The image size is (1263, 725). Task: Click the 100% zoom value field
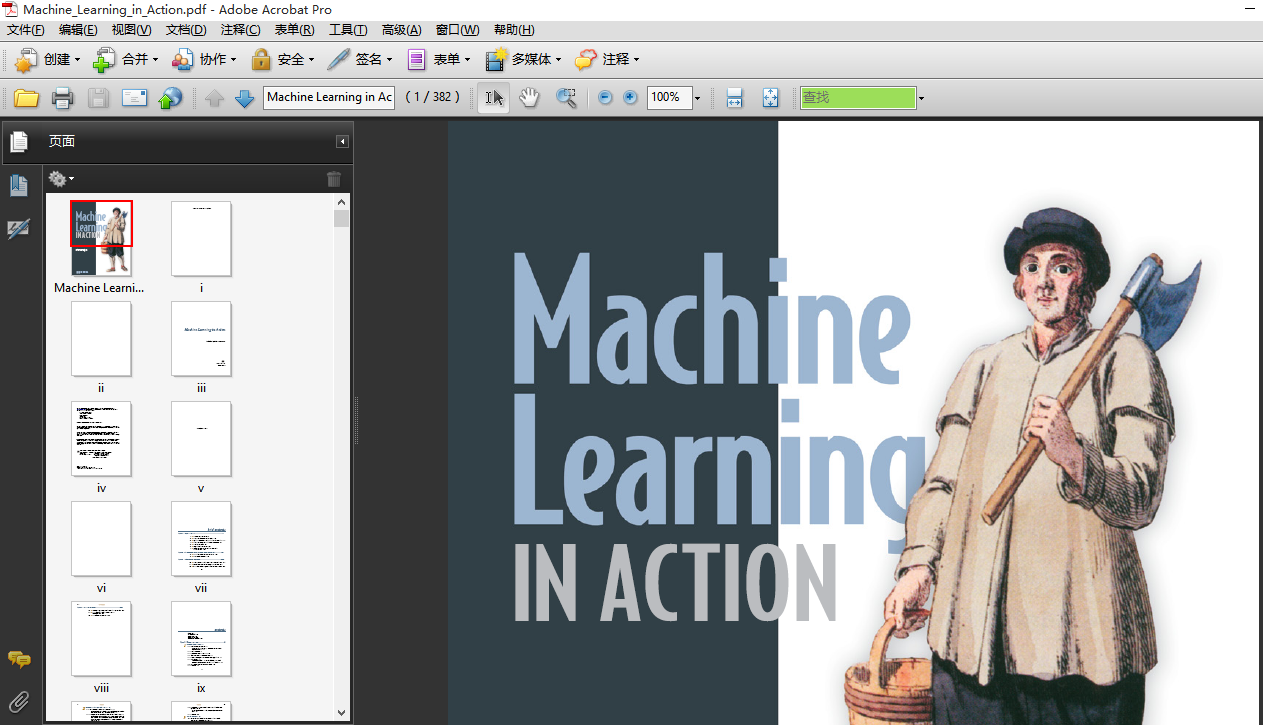[x=667, y=97]
